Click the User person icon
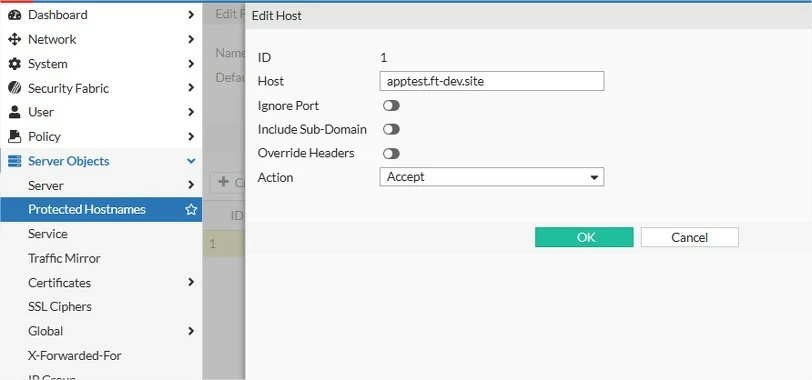The width and height of the screenshot is (812, 380). [14, 112]
